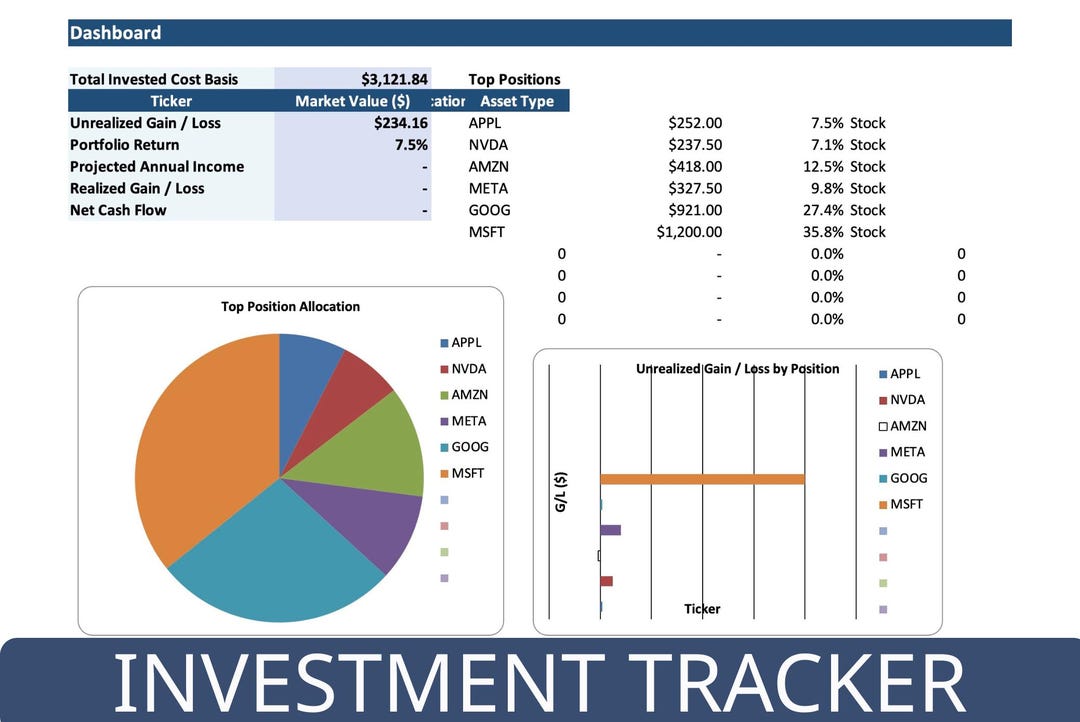The width and height of the screenshot is (1080, 722).
Task: Click the META ticker cell in Top Positions table
Action: coord(488,189)
